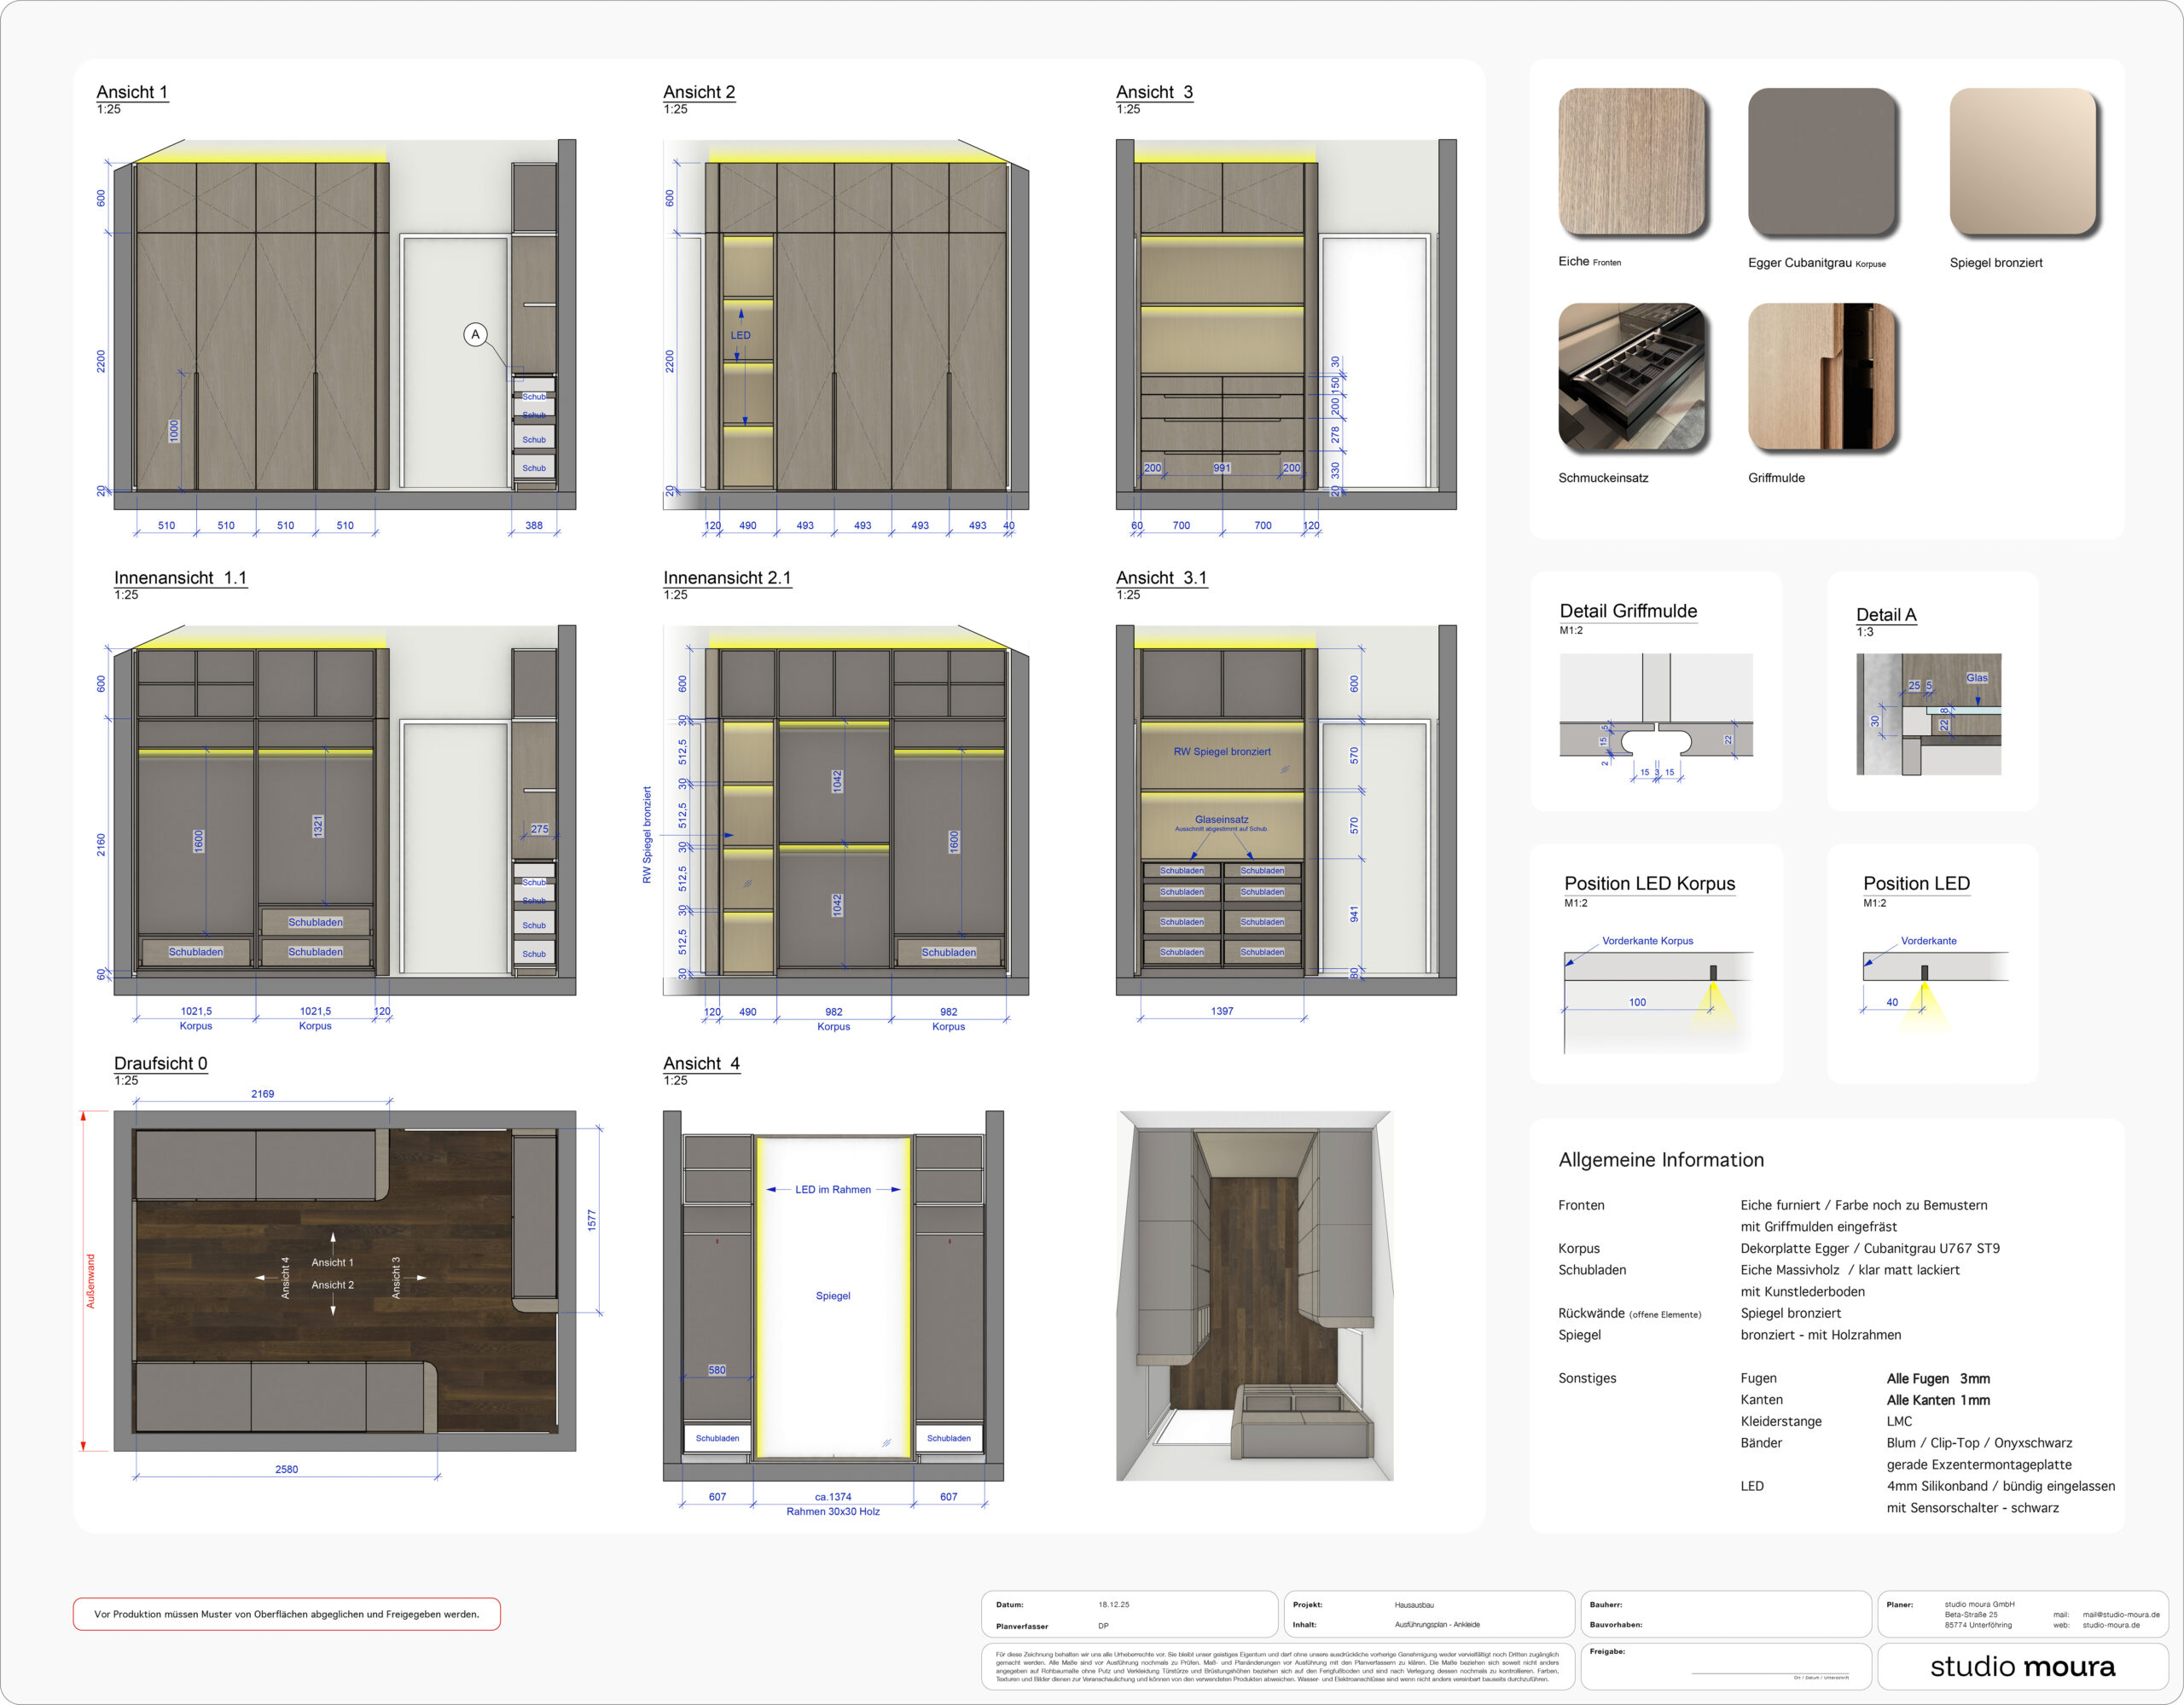Click the Sonstiges row label
Image resolution: width=2184 pixels, height=1705 pixels.
1587,1378
